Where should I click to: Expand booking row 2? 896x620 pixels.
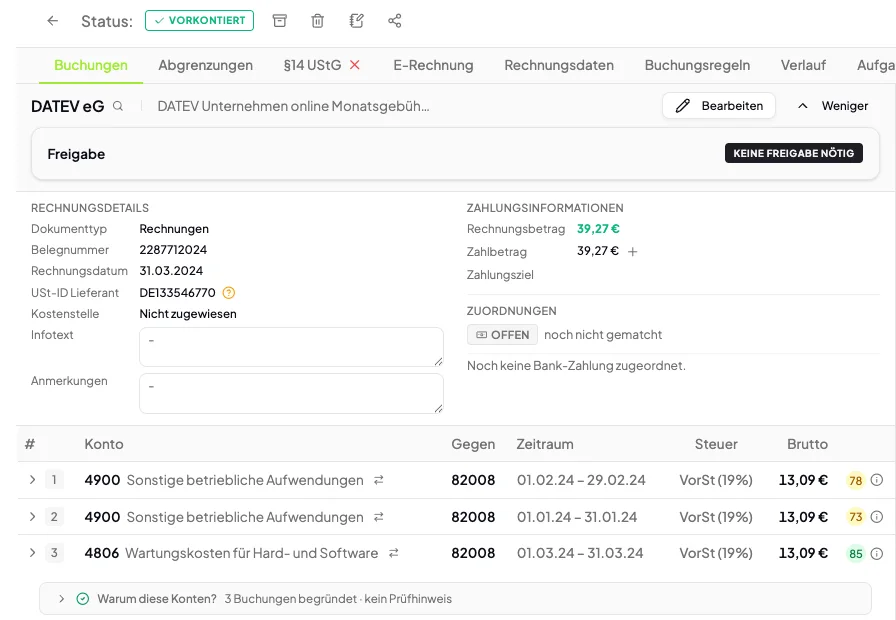33,517
